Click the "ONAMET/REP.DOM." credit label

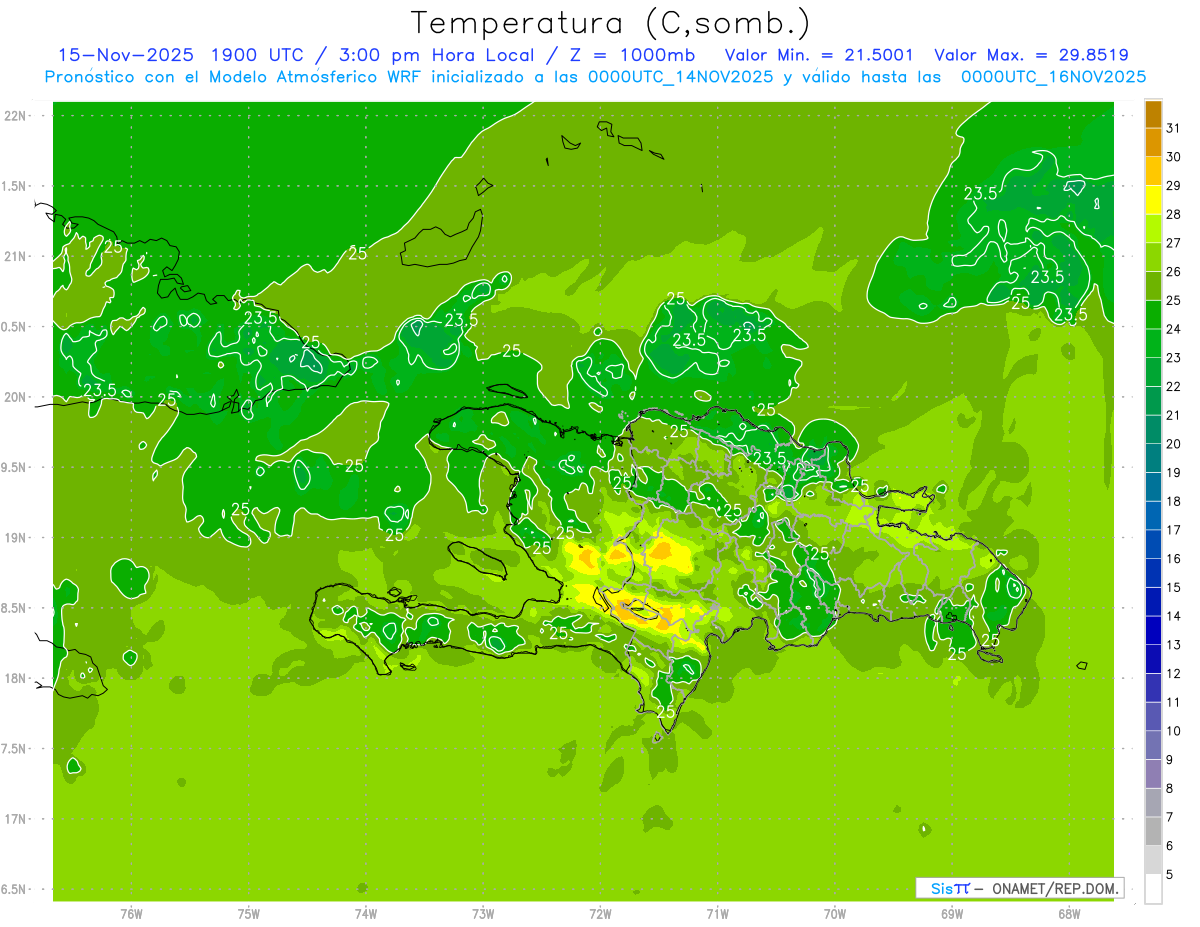point(1054,888)
